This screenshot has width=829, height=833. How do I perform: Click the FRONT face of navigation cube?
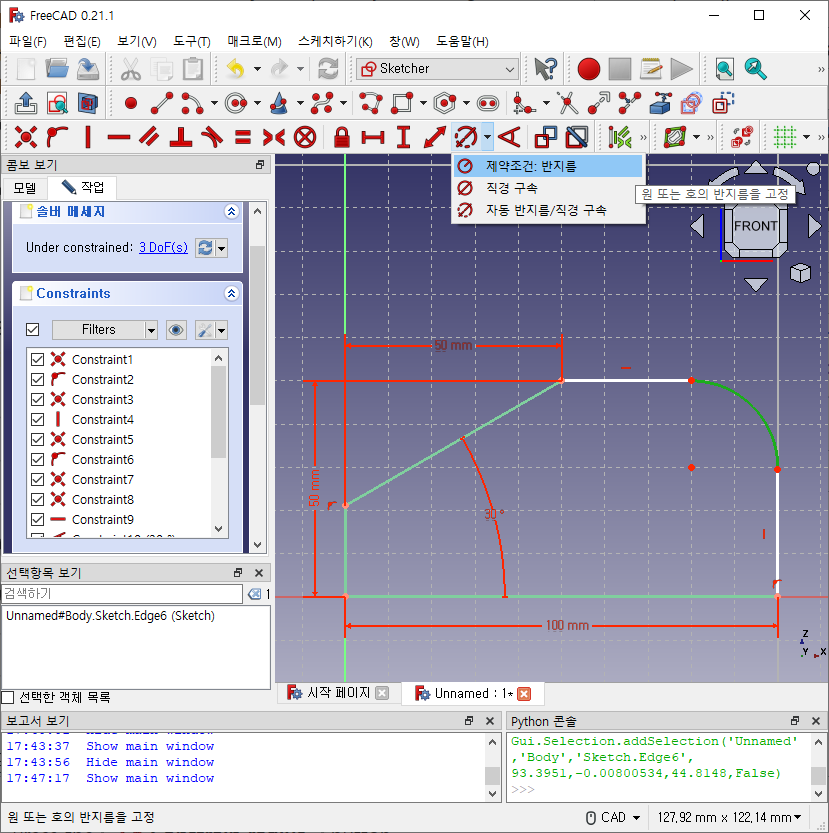755,226
